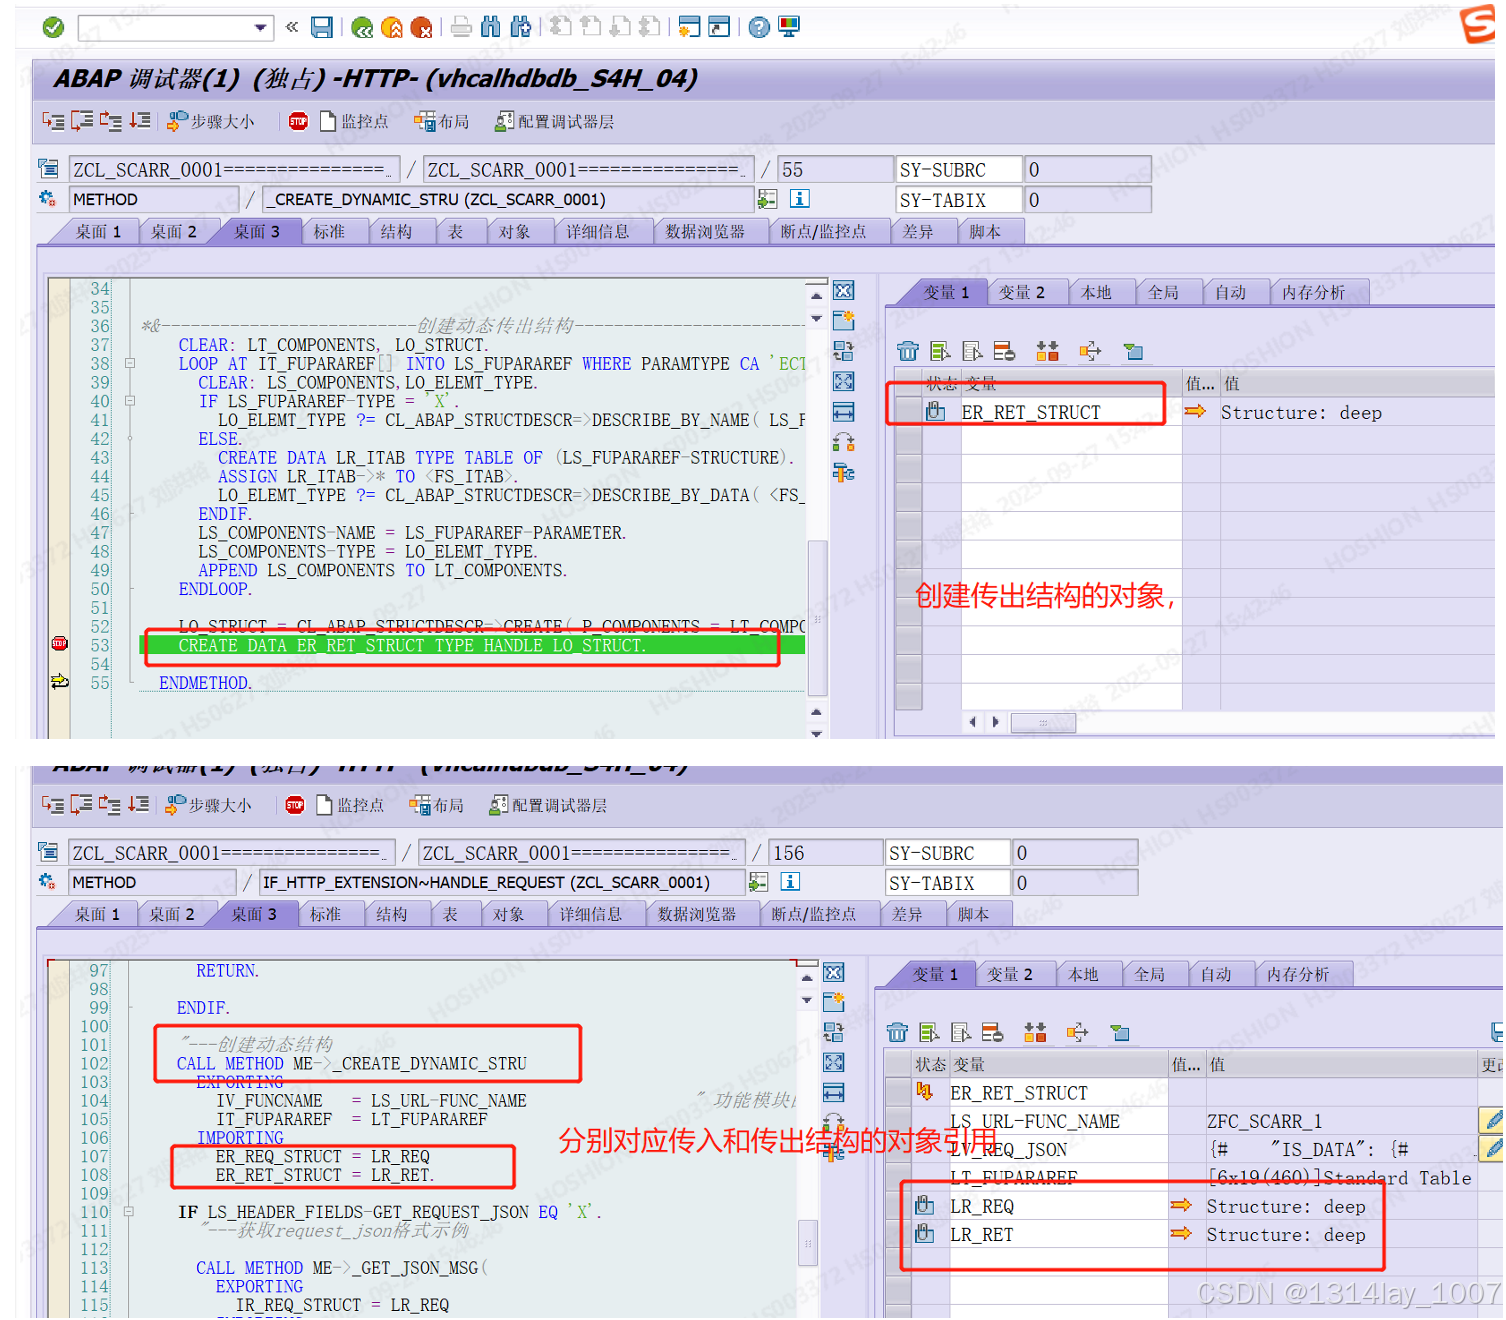Click pencil edit icon beside ZFC_SCARR_1 value
The image size is (1506, 1320).
pyautogui.click(x=1493, y=1120)
